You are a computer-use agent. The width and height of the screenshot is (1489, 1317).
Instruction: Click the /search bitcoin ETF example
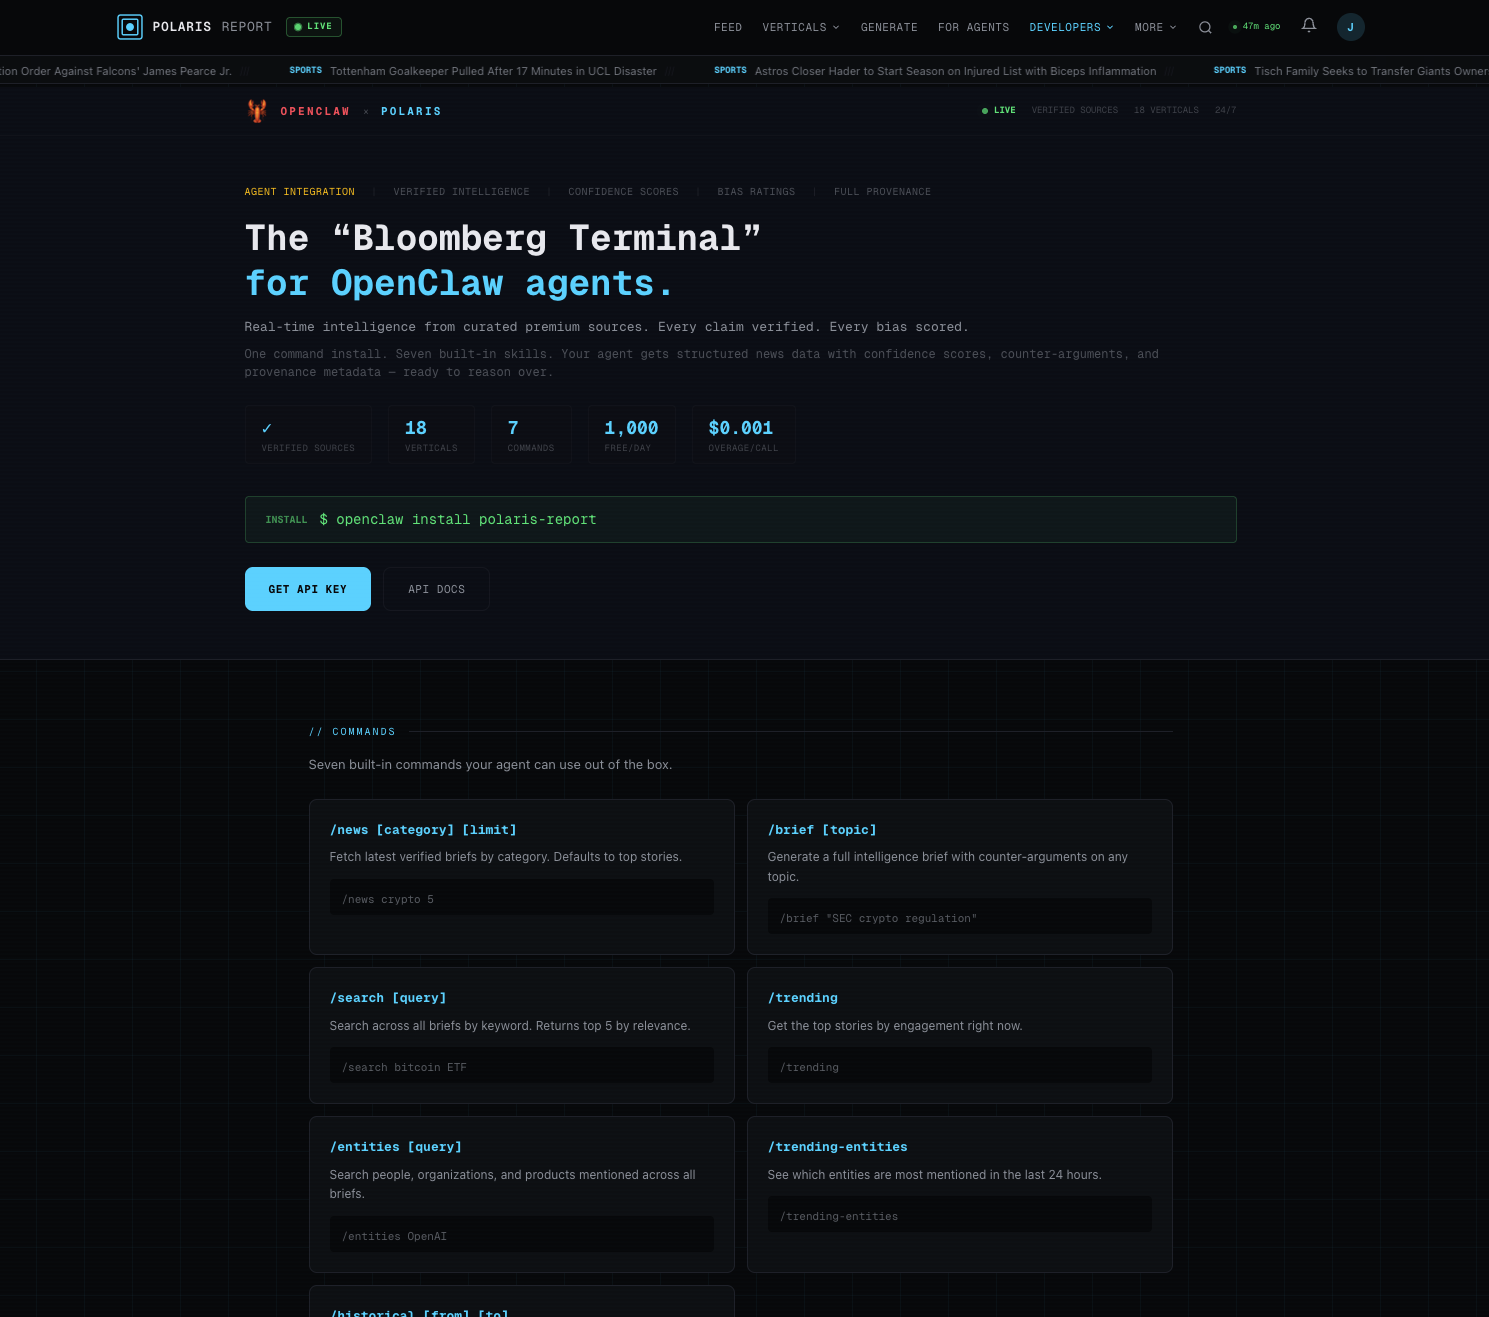[522, 1066]
